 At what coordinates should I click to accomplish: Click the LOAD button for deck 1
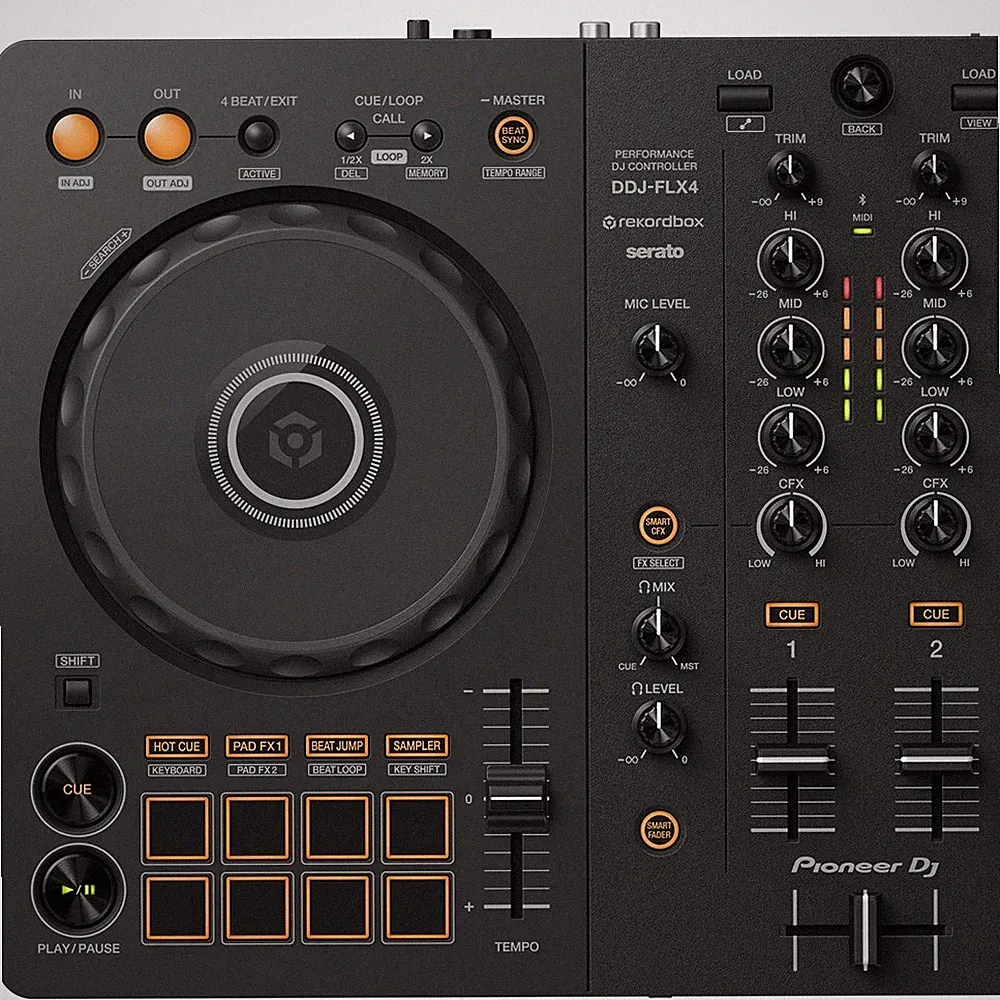744,98
